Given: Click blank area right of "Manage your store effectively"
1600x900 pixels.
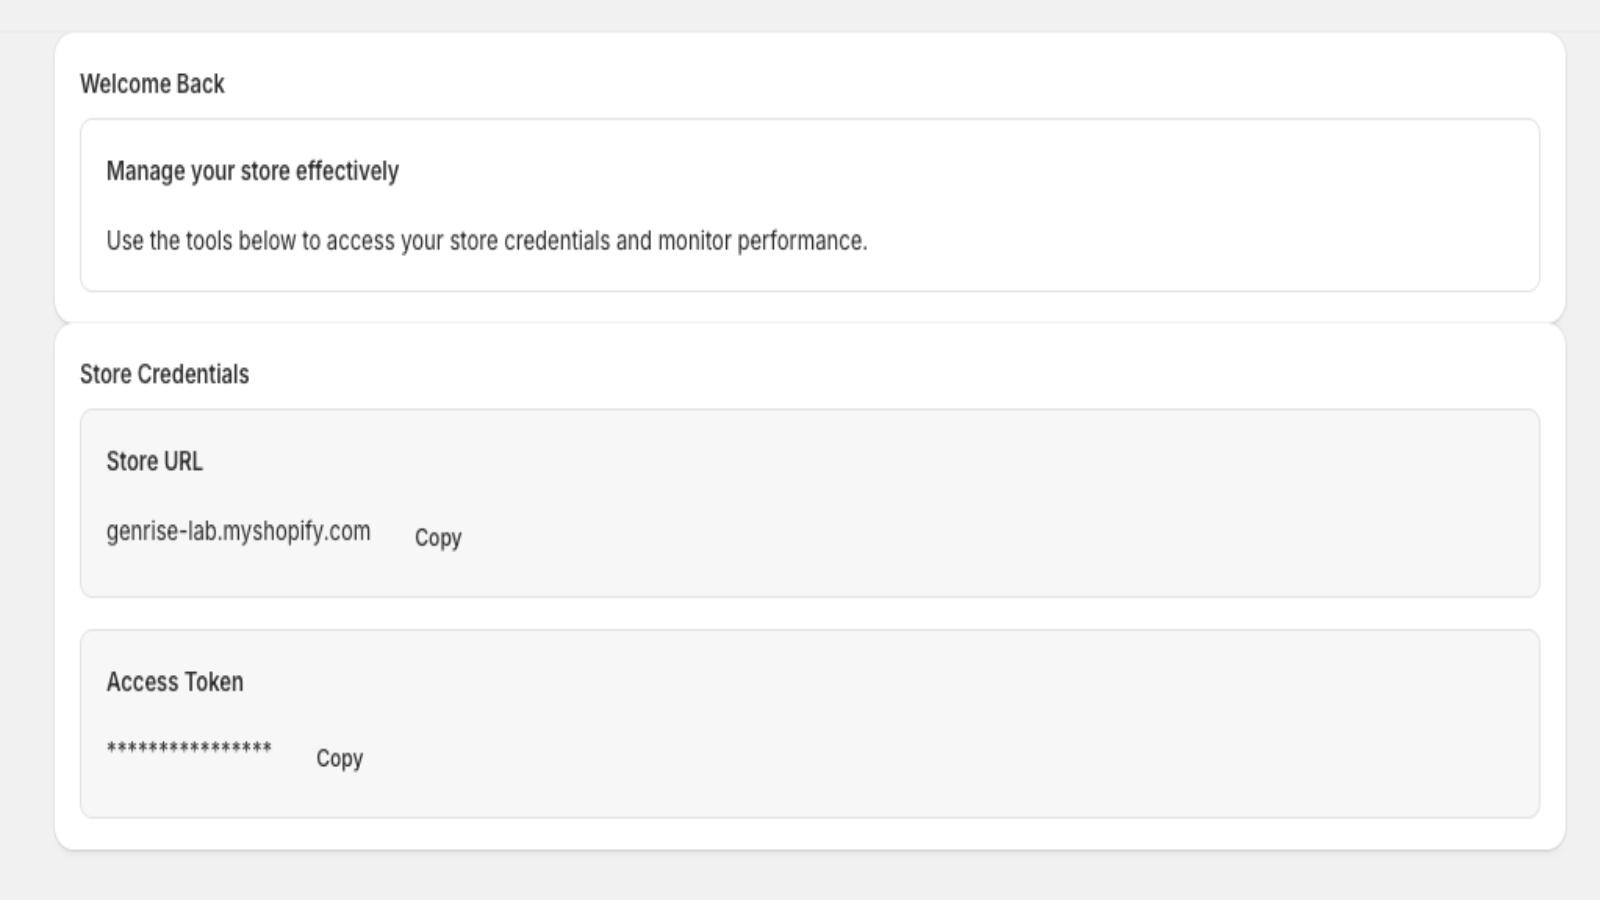Looking at the screenshot, I should coord(900,171).
